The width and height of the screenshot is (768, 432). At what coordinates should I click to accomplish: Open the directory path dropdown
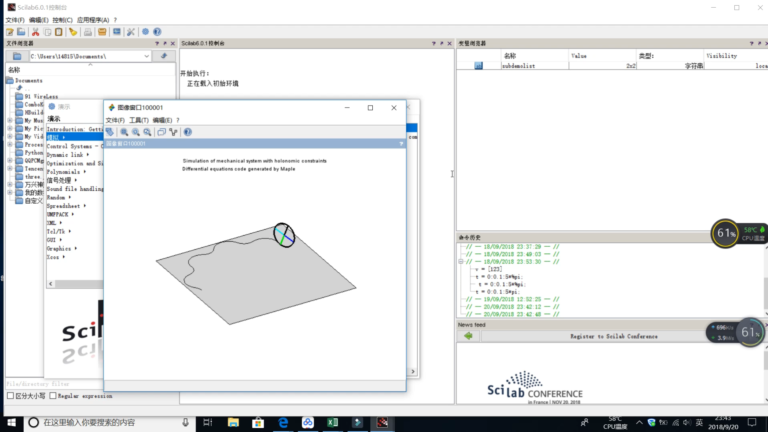tap(146, 56)
